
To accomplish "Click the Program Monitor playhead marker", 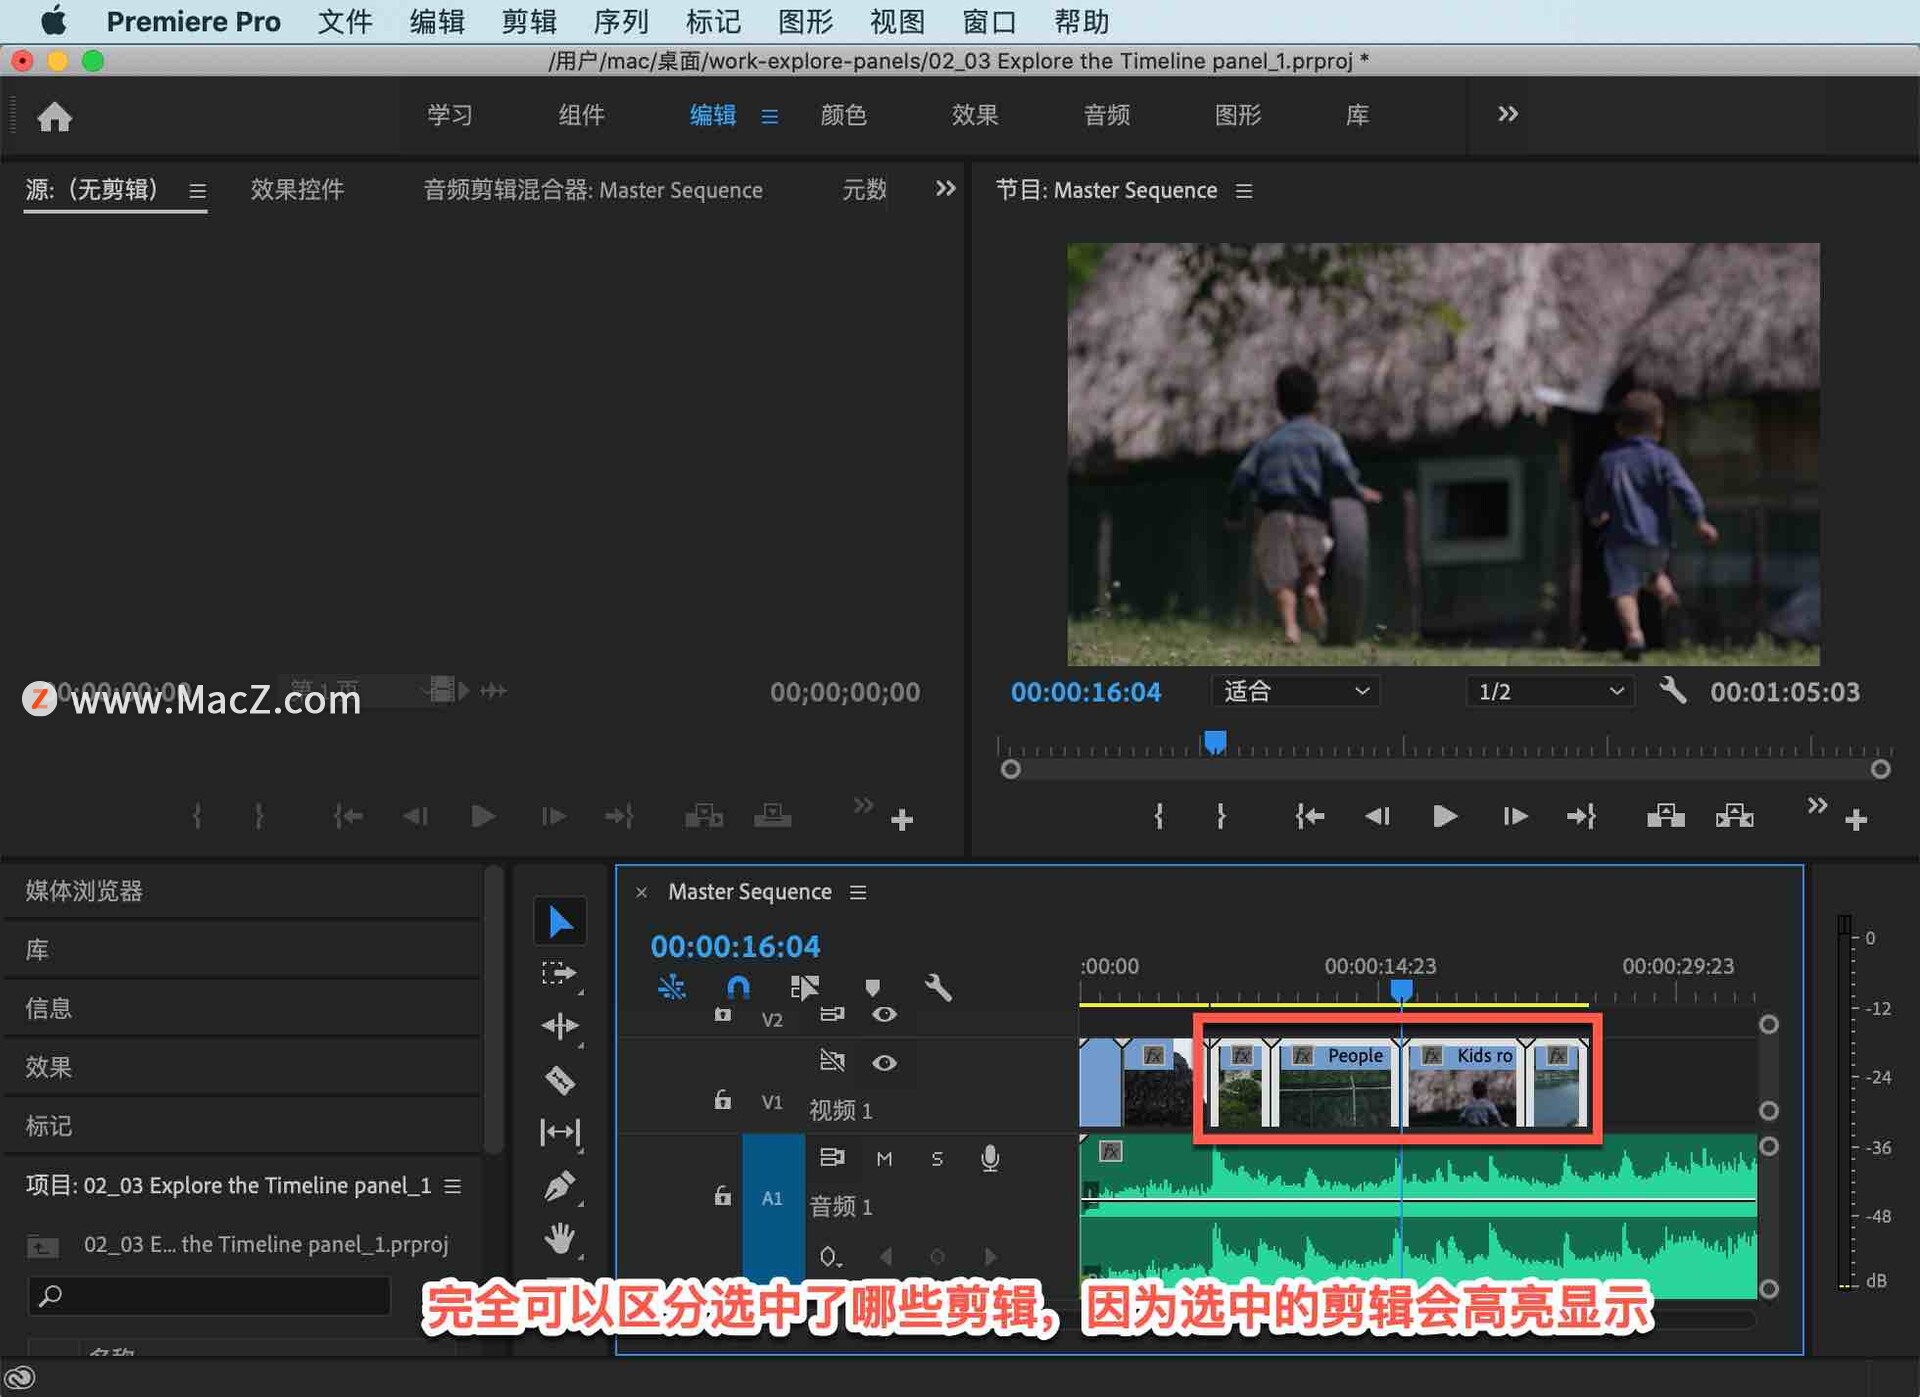I will tap(1215, 741).
